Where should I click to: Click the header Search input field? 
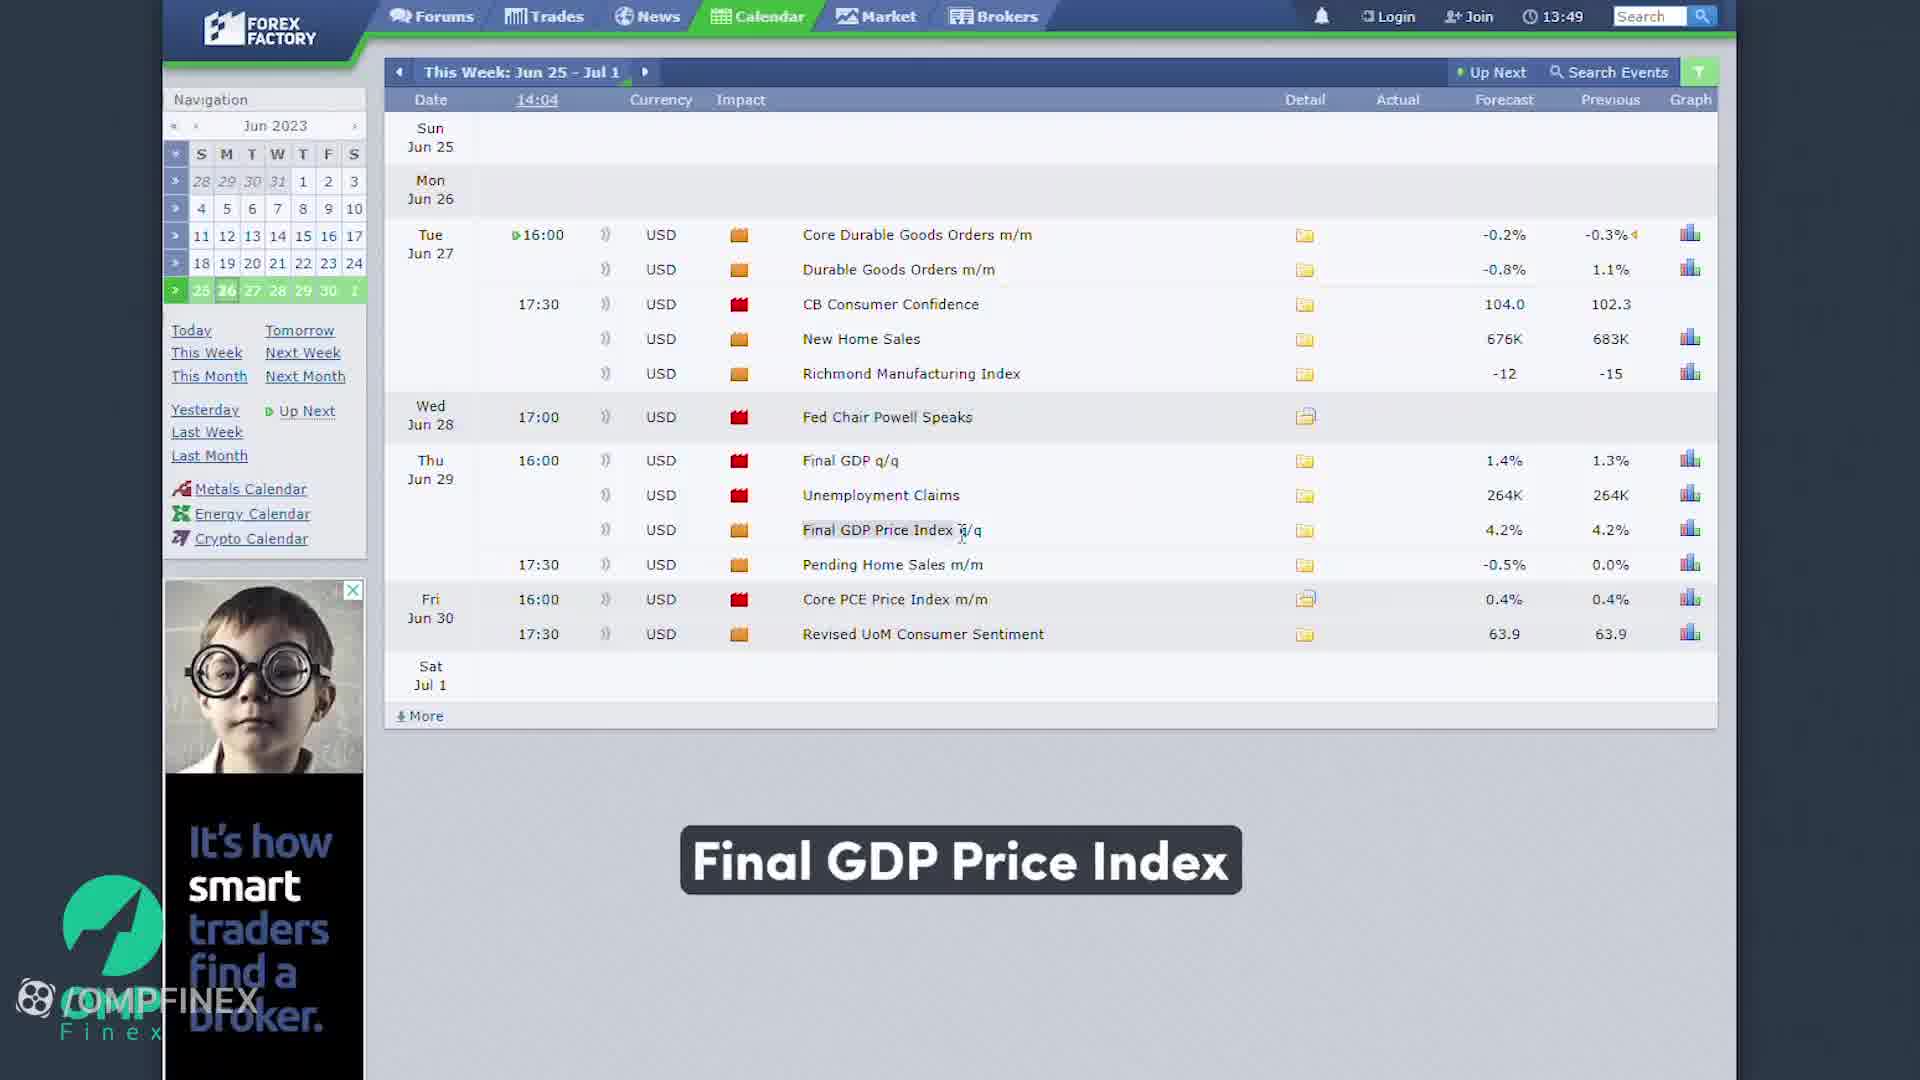click(1648, 16)
